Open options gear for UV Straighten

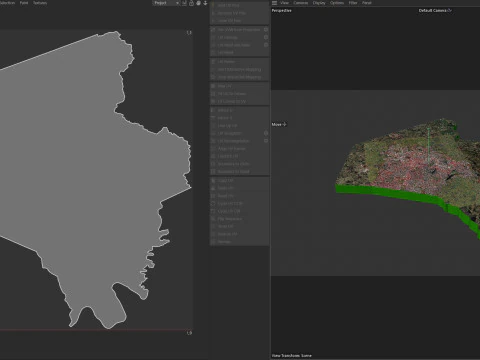(x=266, y=133)
